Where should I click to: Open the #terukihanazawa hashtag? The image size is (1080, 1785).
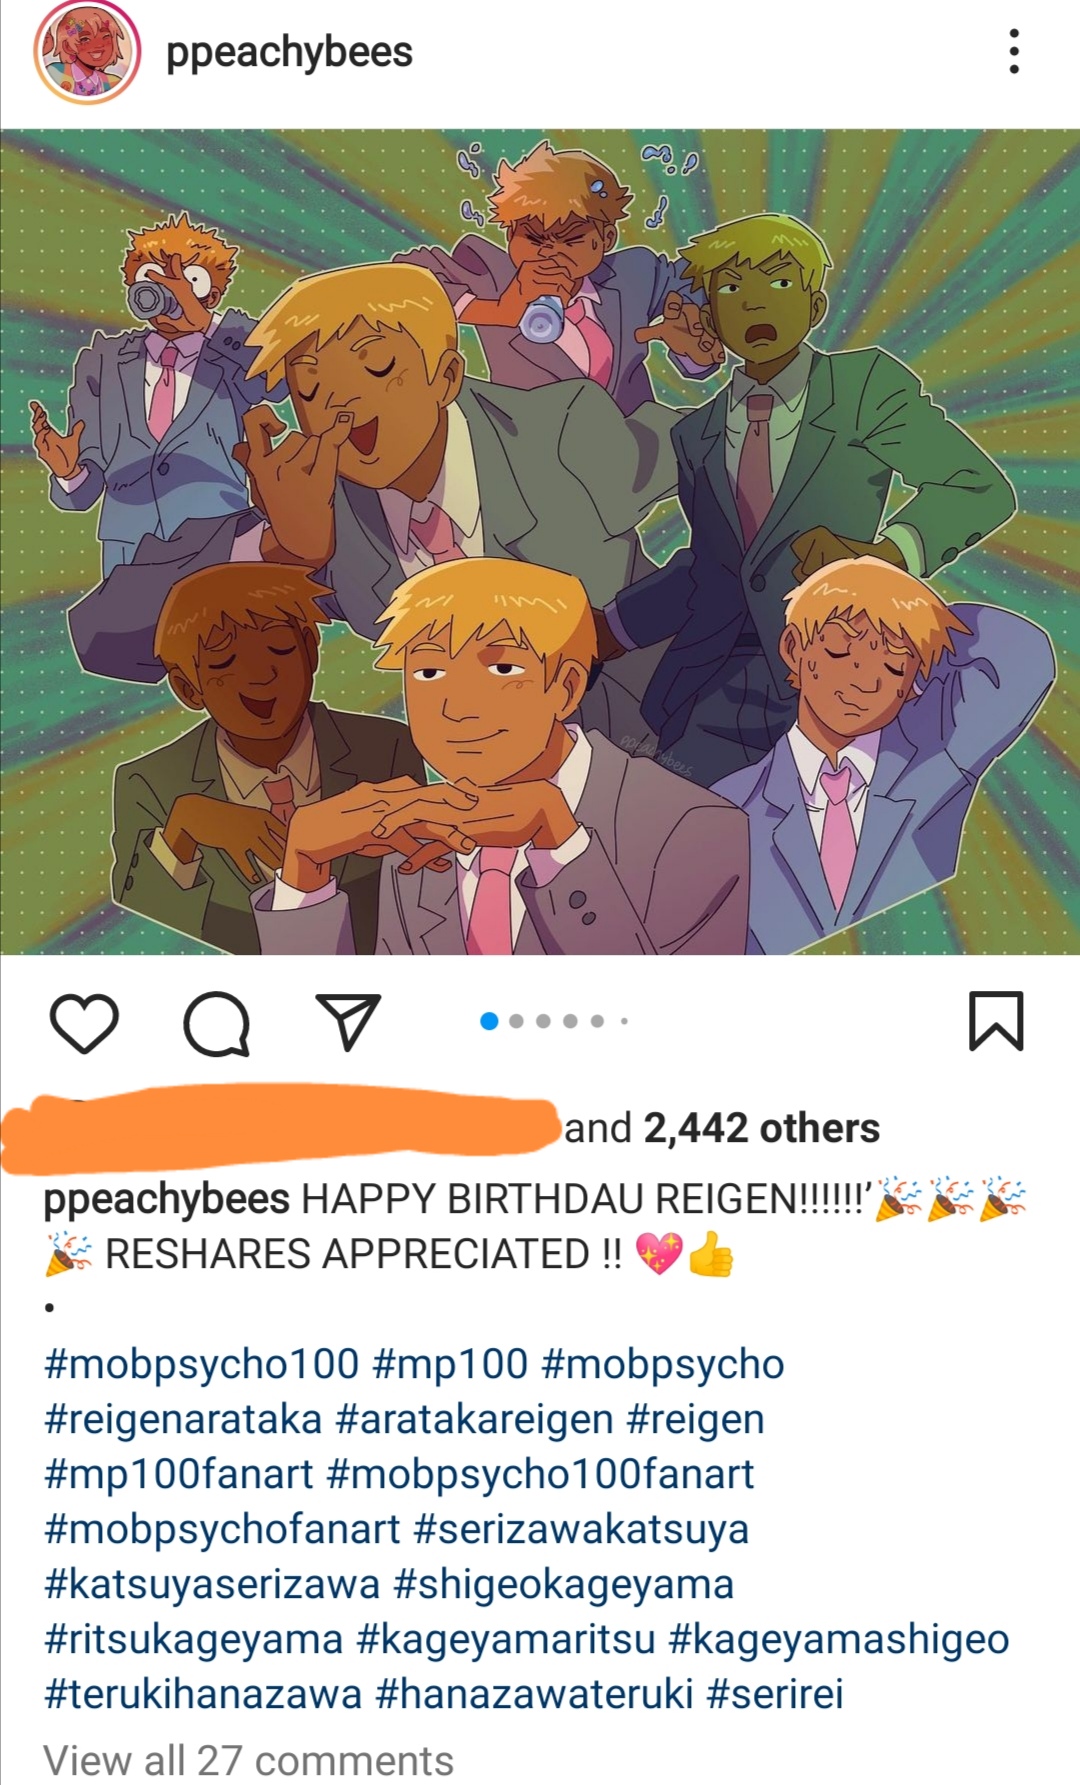(x=203, y=1694)
